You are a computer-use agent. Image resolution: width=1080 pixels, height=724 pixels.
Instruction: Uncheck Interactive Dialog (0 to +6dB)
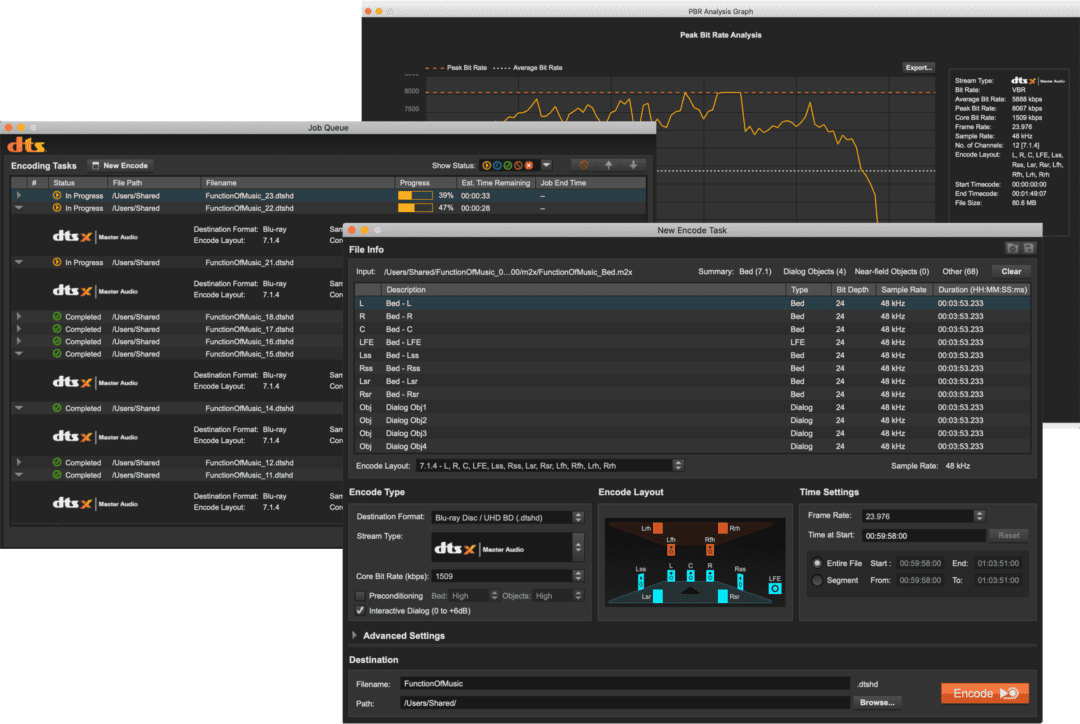360,610
